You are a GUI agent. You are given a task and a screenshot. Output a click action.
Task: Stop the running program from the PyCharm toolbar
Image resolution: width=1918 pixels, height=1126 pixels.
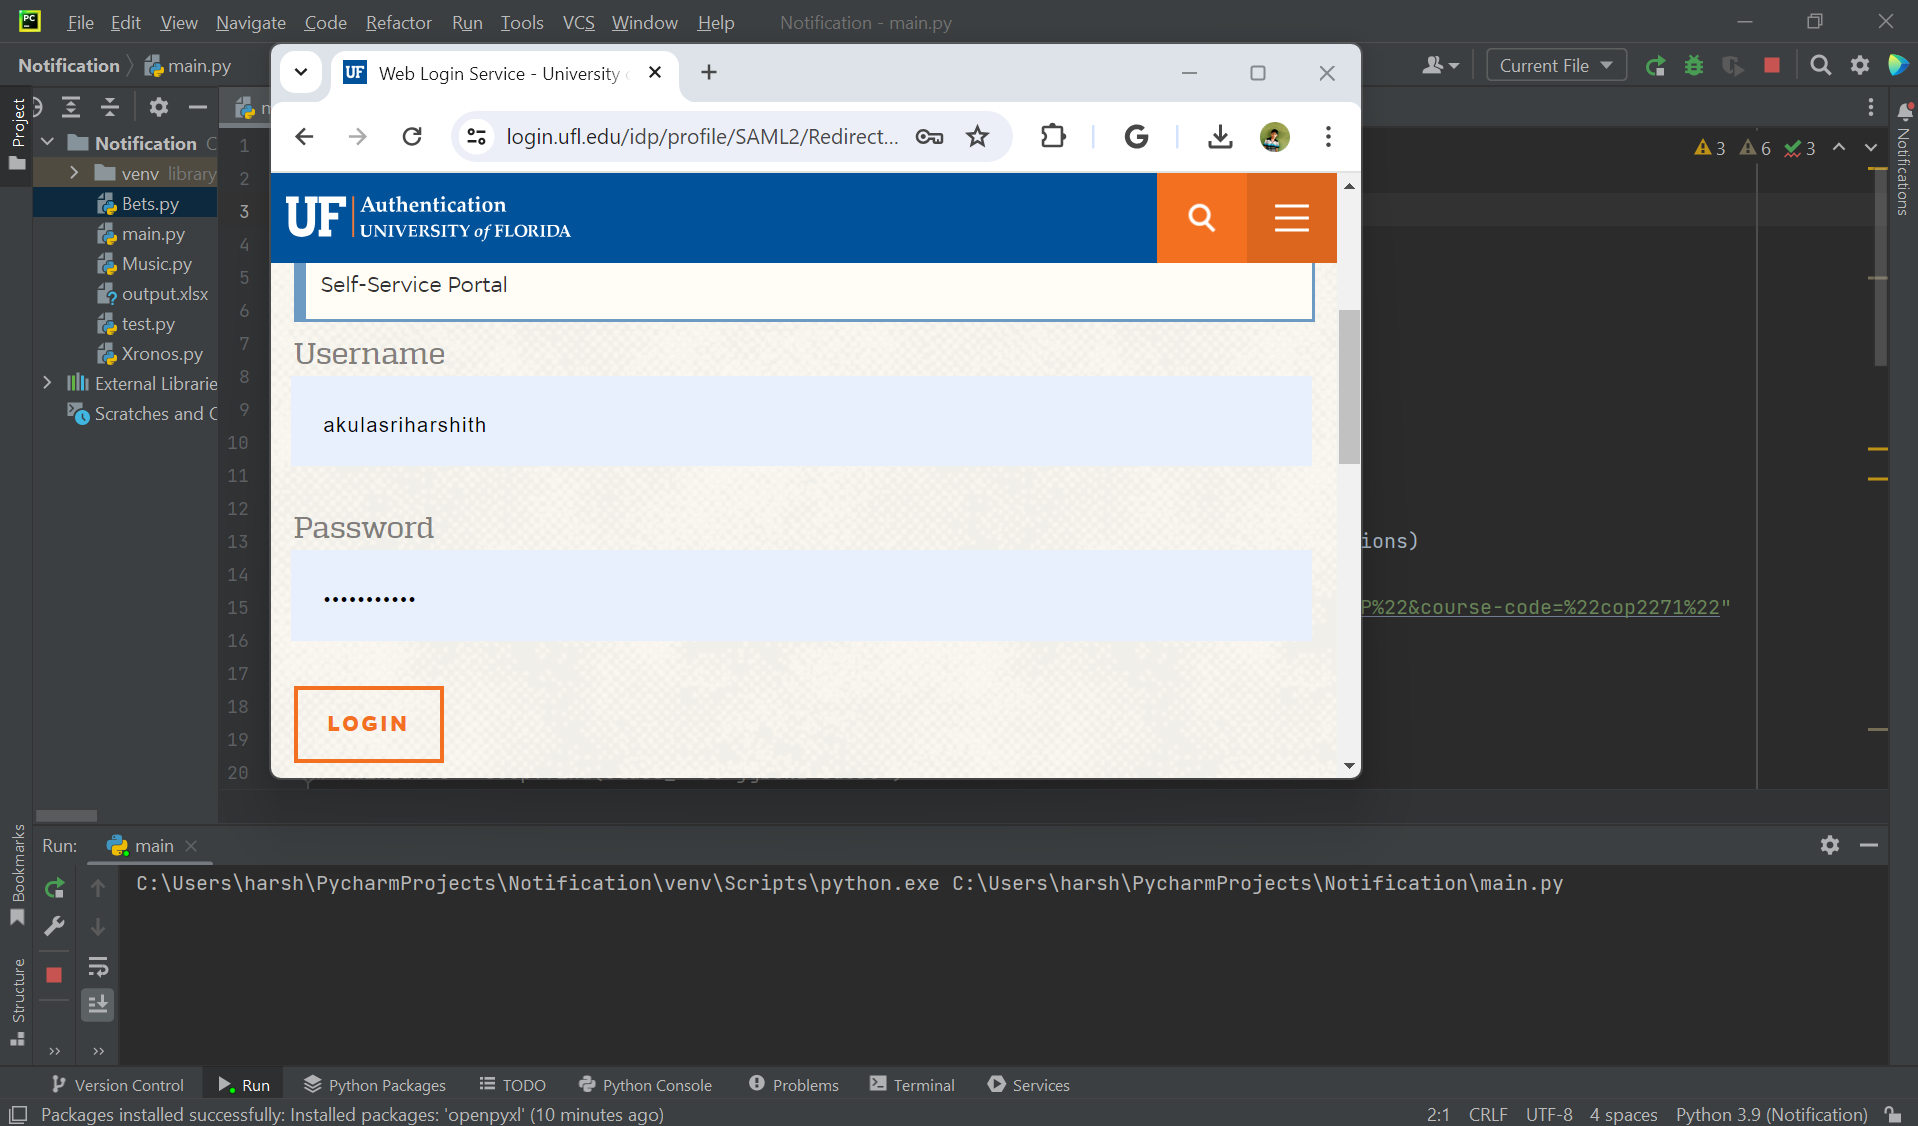(x=1772, y=66)
